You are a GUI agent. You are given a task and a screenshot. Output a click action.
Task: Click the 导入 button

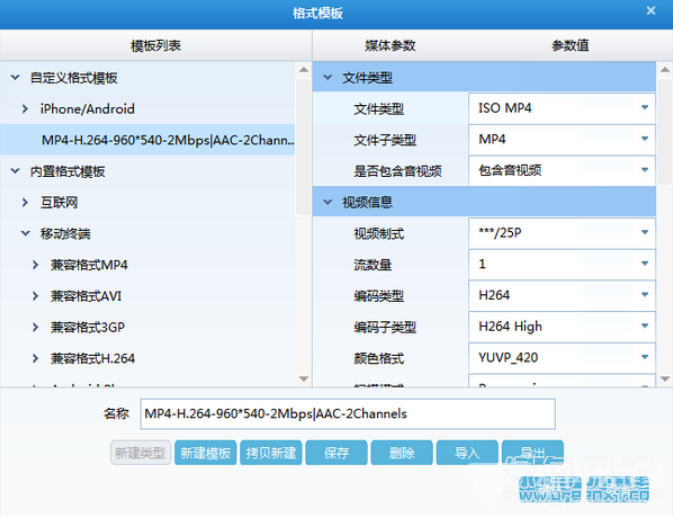coord(467,453)
